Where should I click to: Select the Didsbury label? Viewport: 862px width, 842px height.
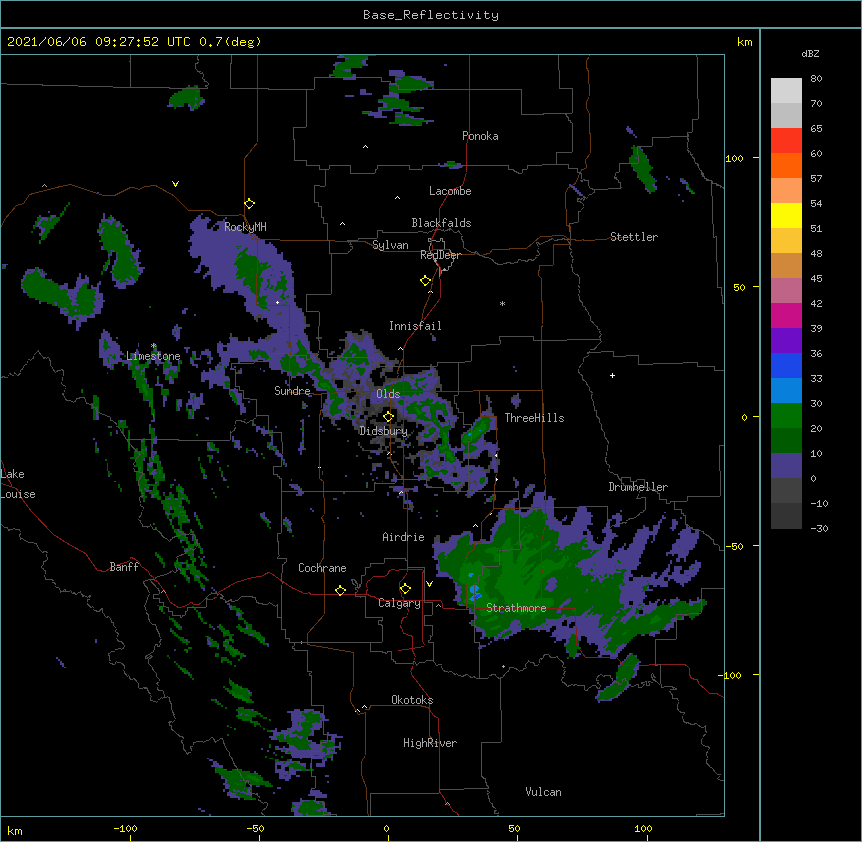pyautogui.click(x=384, y=431)
